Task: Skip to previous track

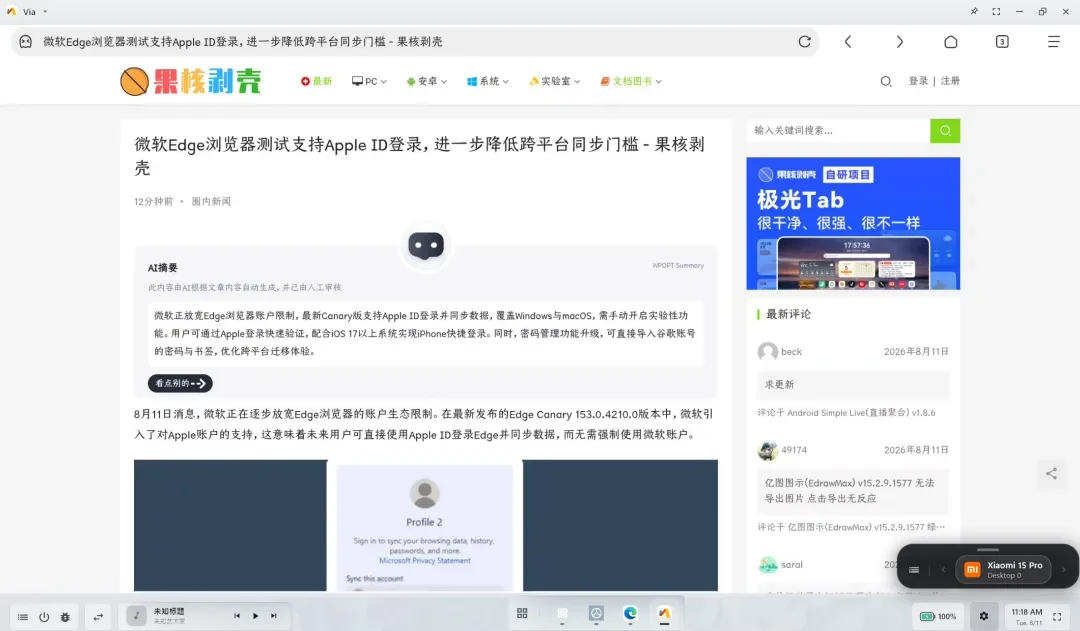Action: point(237,616)
